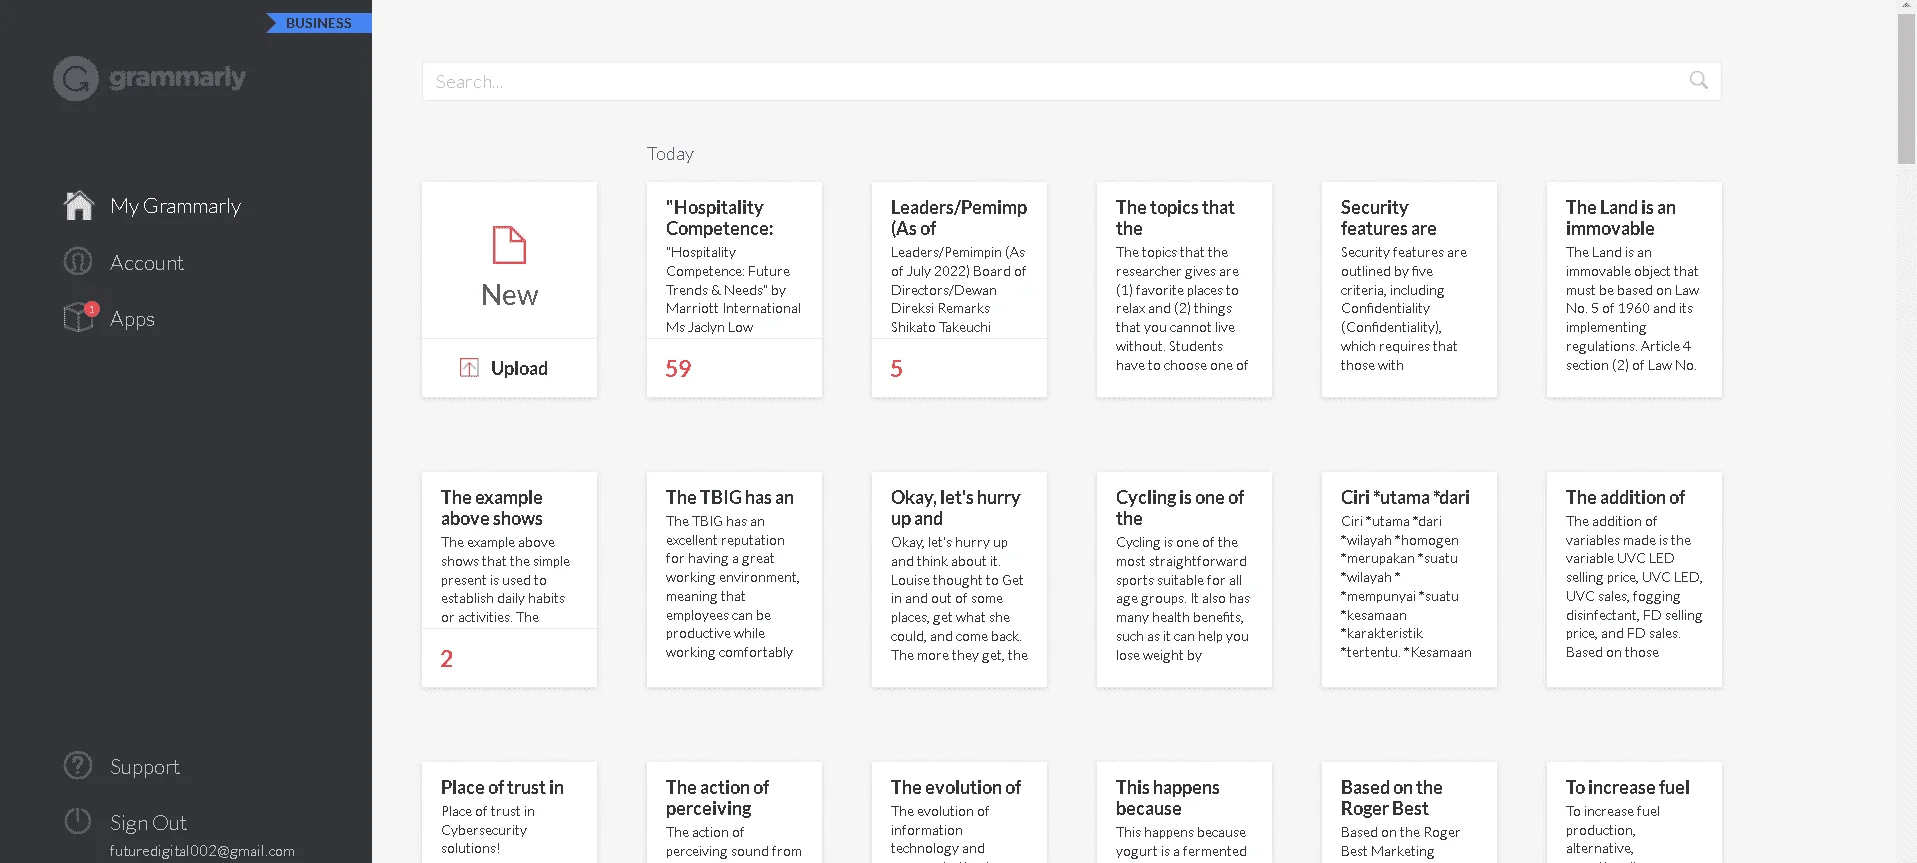Open "The example above shows" document
Viewport: 1917px width, 863px height.
509,579
